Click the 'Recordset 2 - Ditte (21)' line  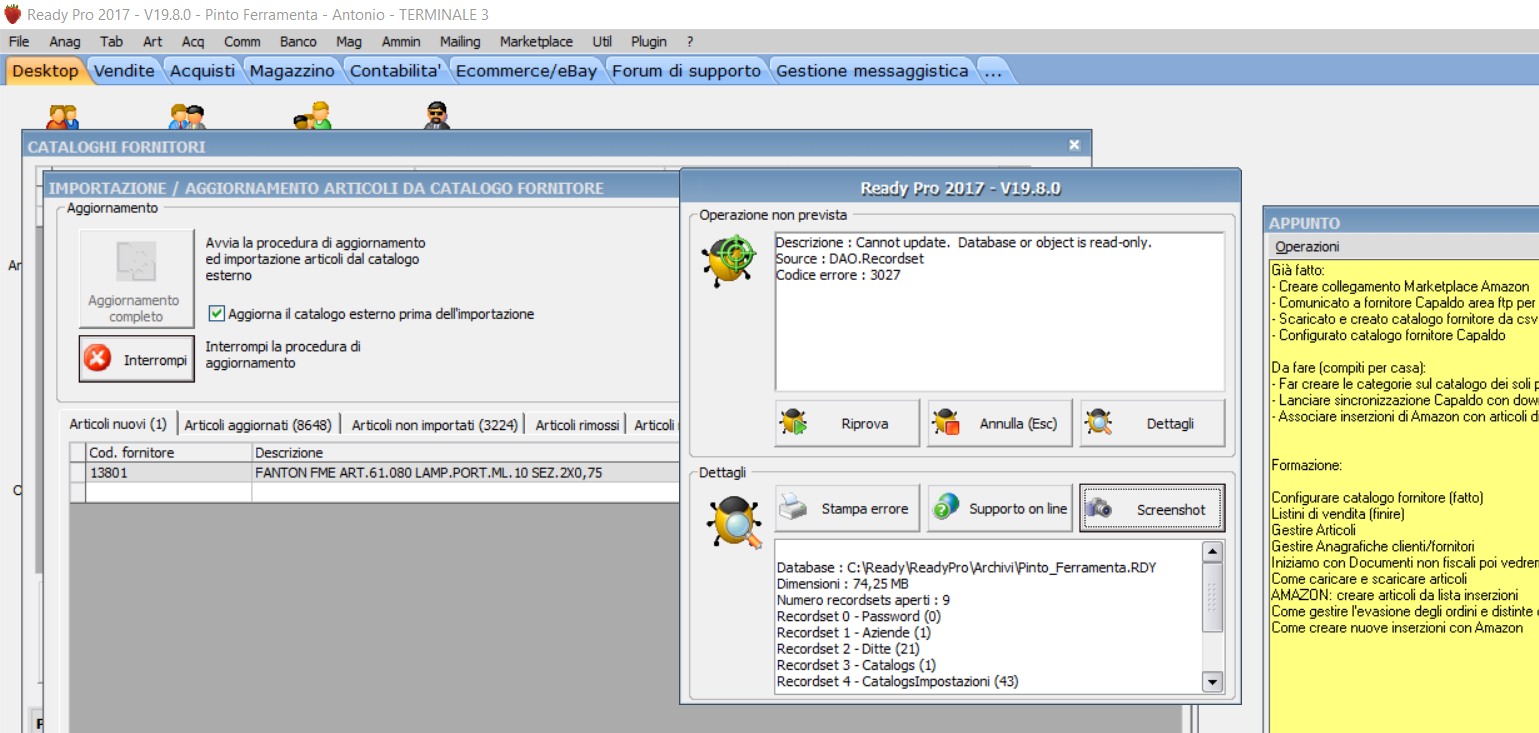(x=848, y=649)
